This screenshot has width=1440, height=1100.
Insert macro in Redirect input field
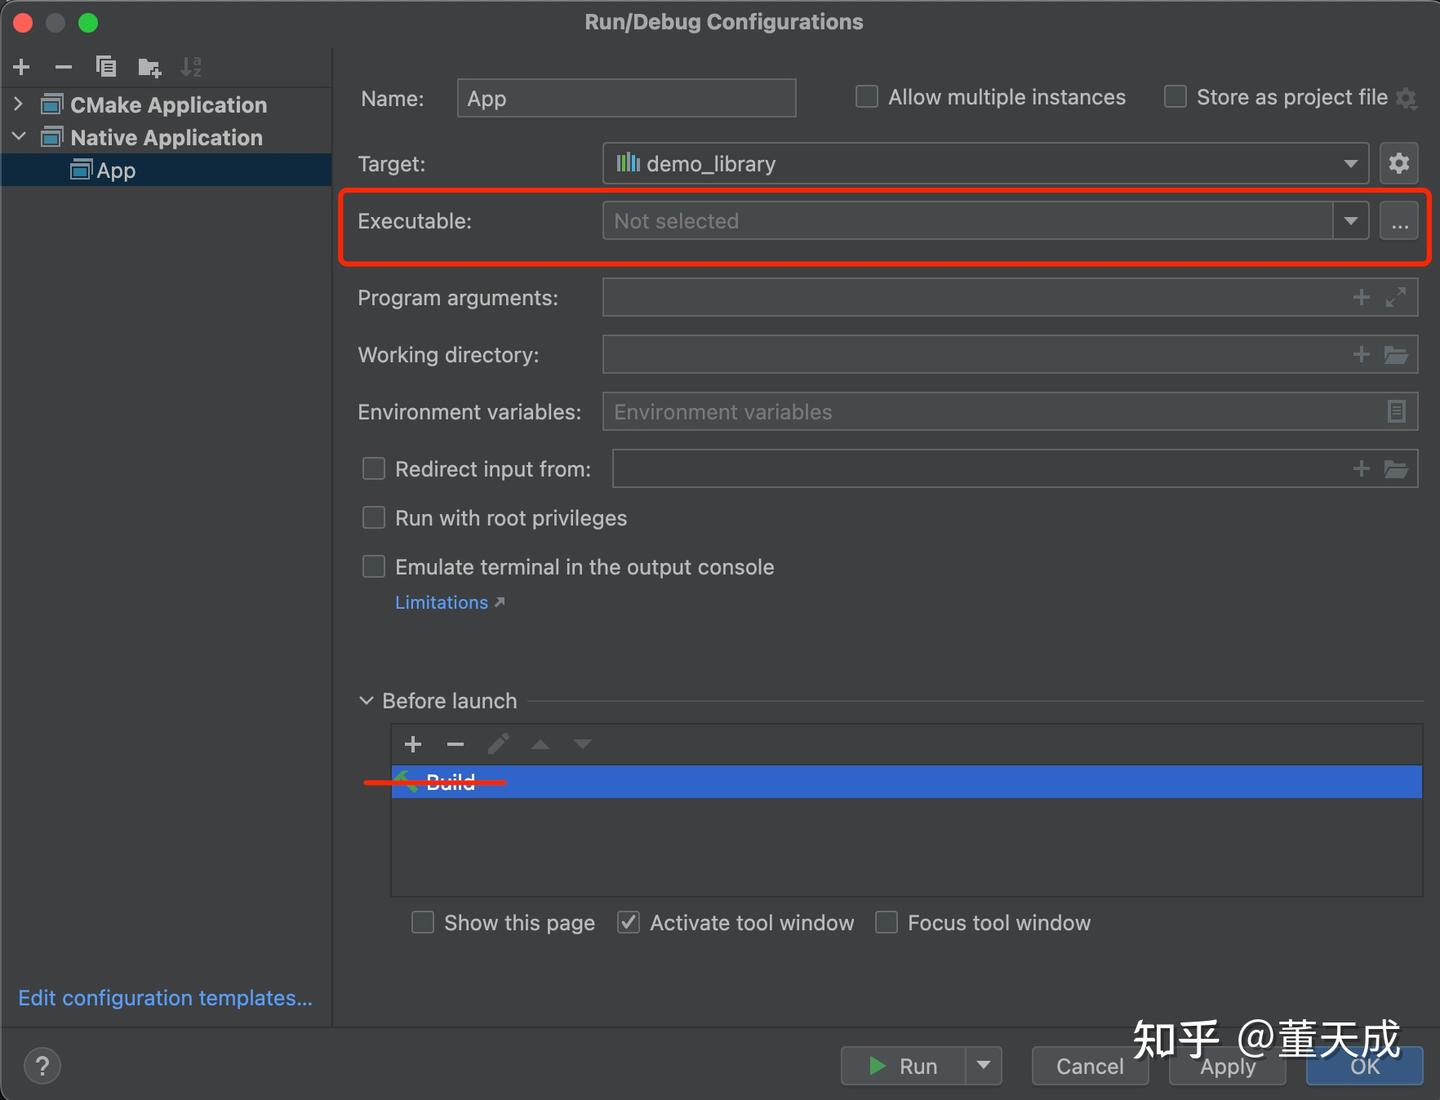(x=1361, y=468)
